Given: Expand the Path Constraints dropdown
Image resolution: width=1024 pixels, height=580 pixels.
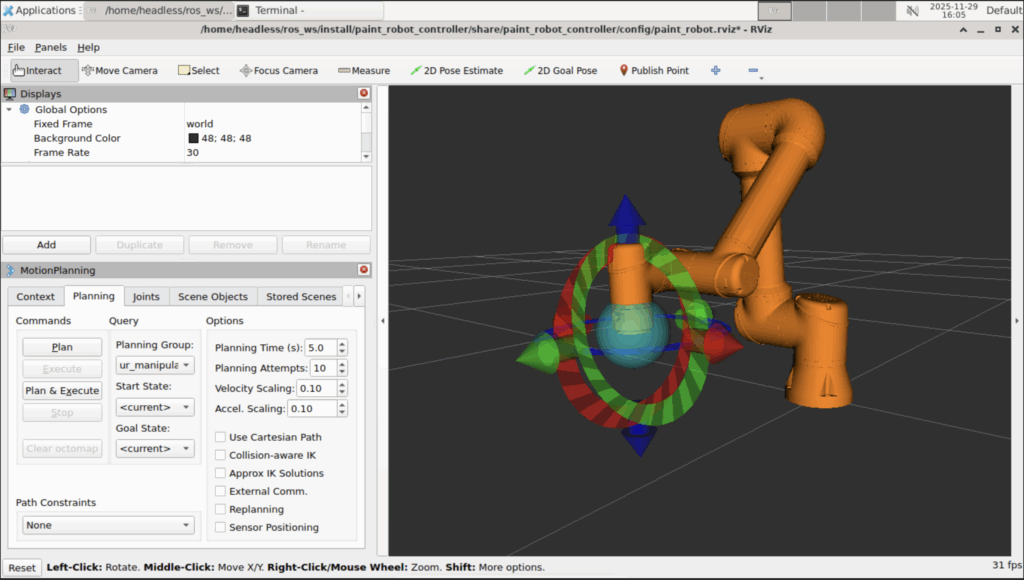Looking at the screenshot, I should (x=109, y=525).
